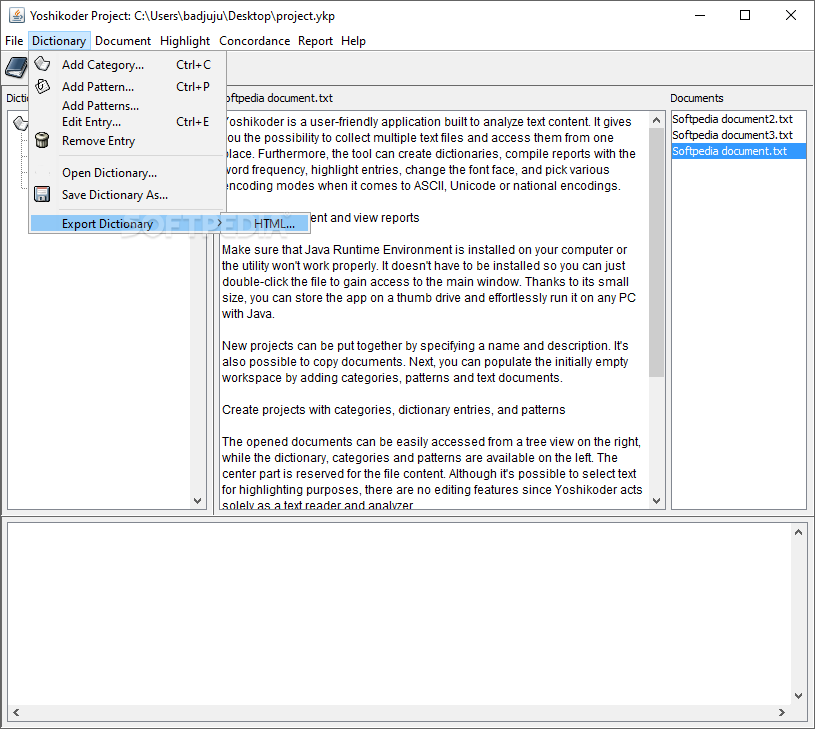Open the Report menu
The image size is (815, 729).
pos(315,41)
